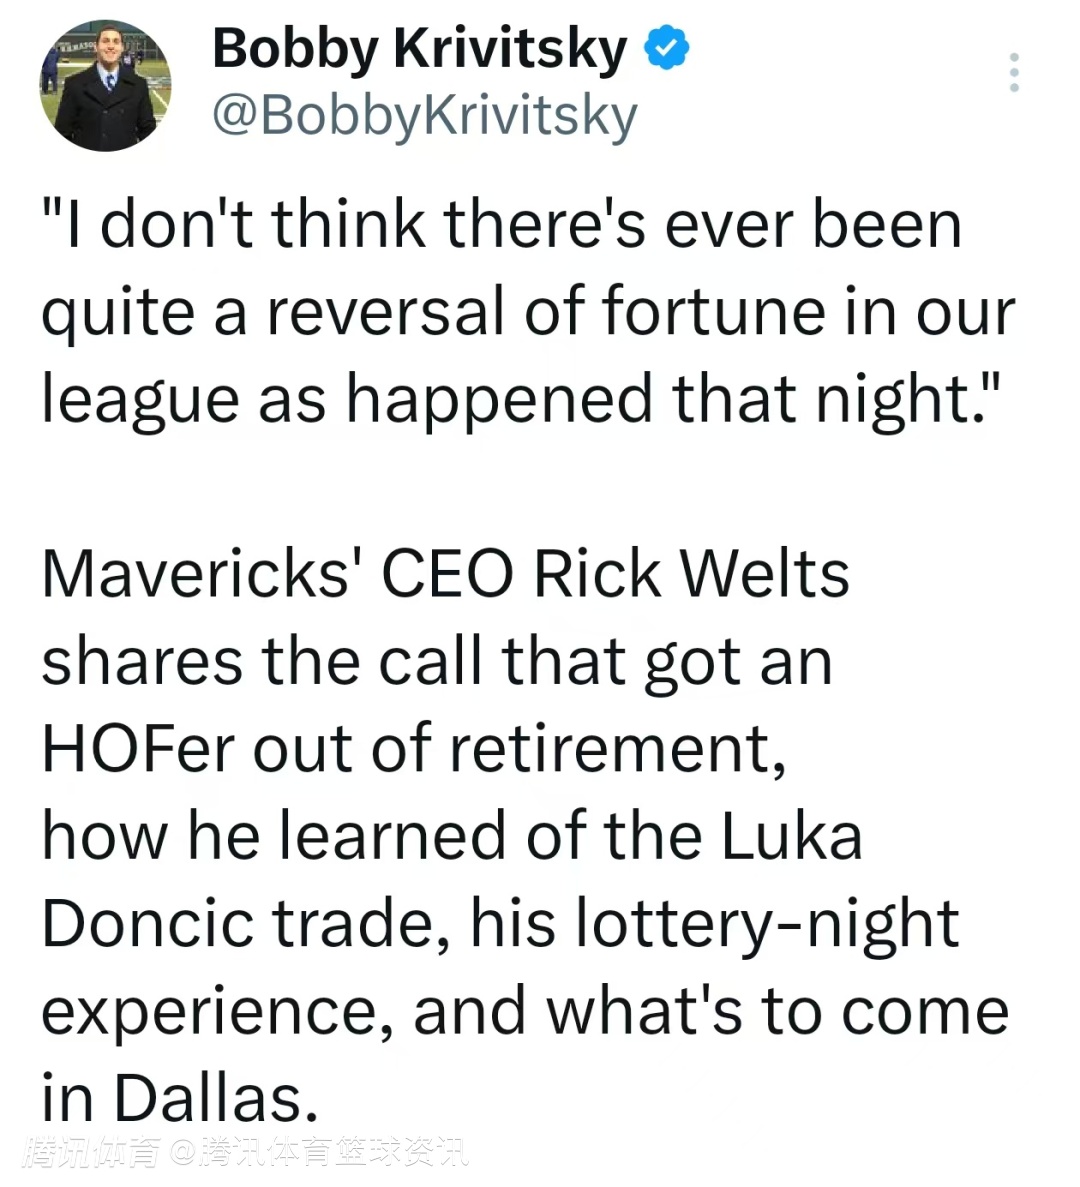
Task: Click the display name Bobby Krivitsky
Action: [x=420, y=48]
